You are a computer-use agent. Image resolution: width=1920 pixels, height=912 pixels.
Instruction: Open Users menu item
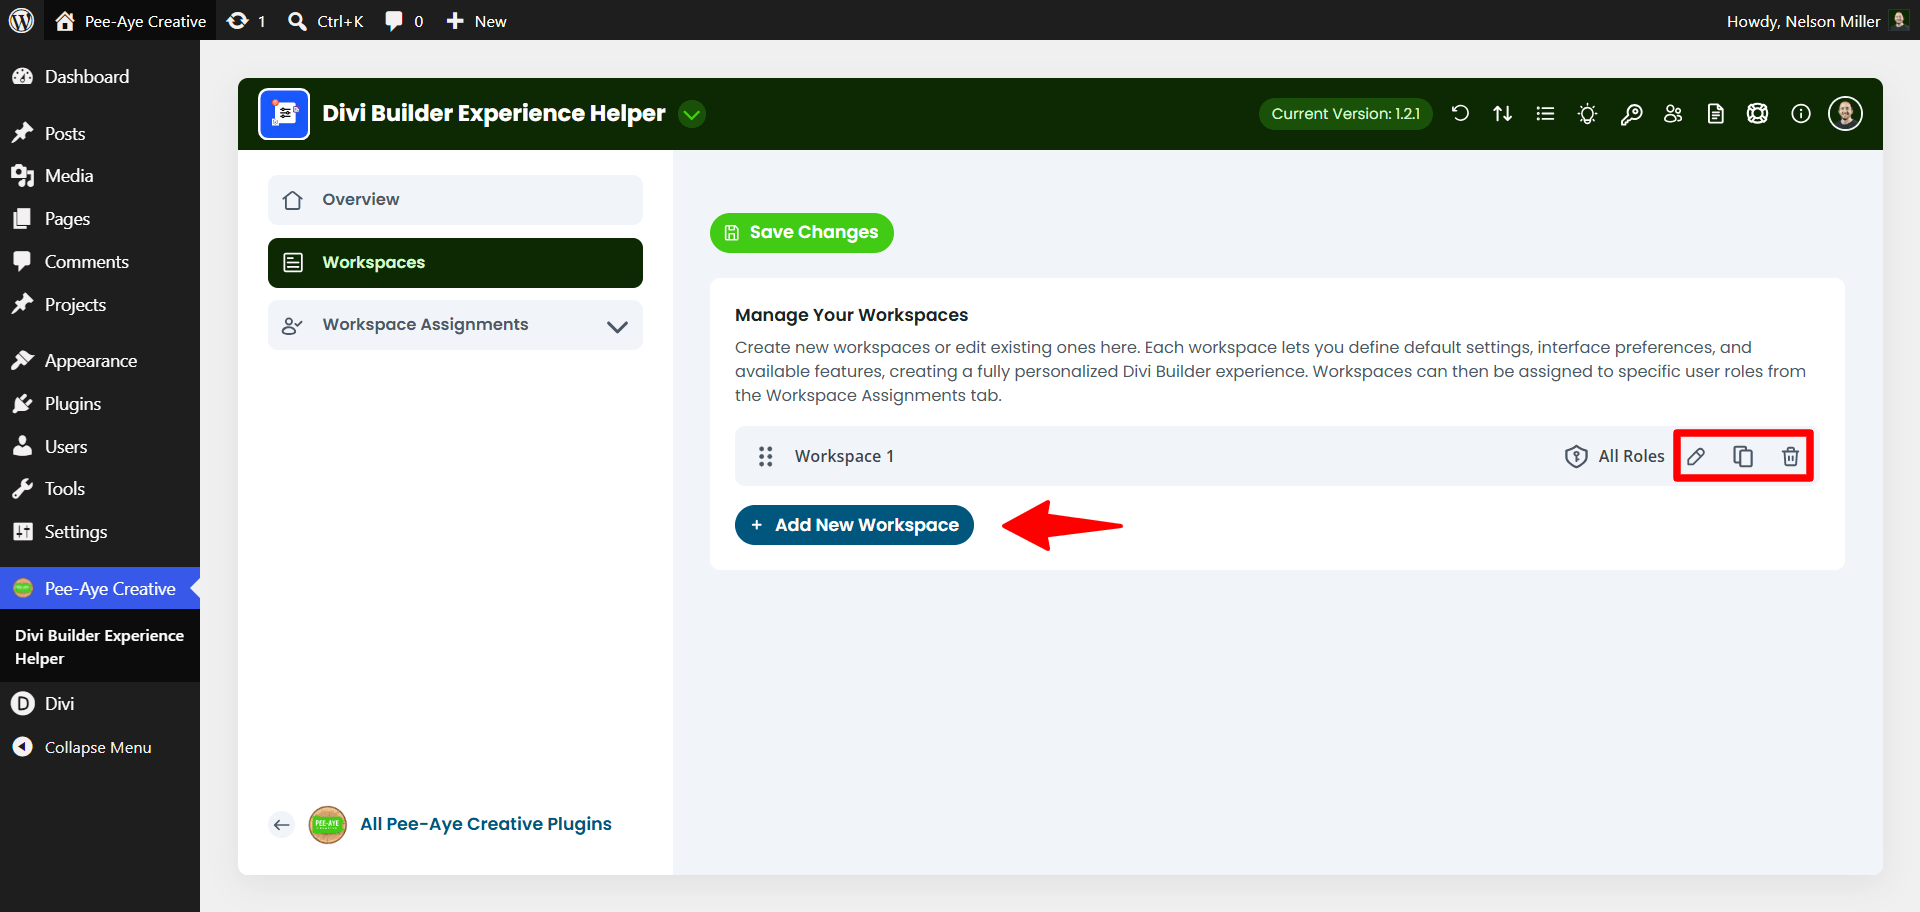(100, 447)
